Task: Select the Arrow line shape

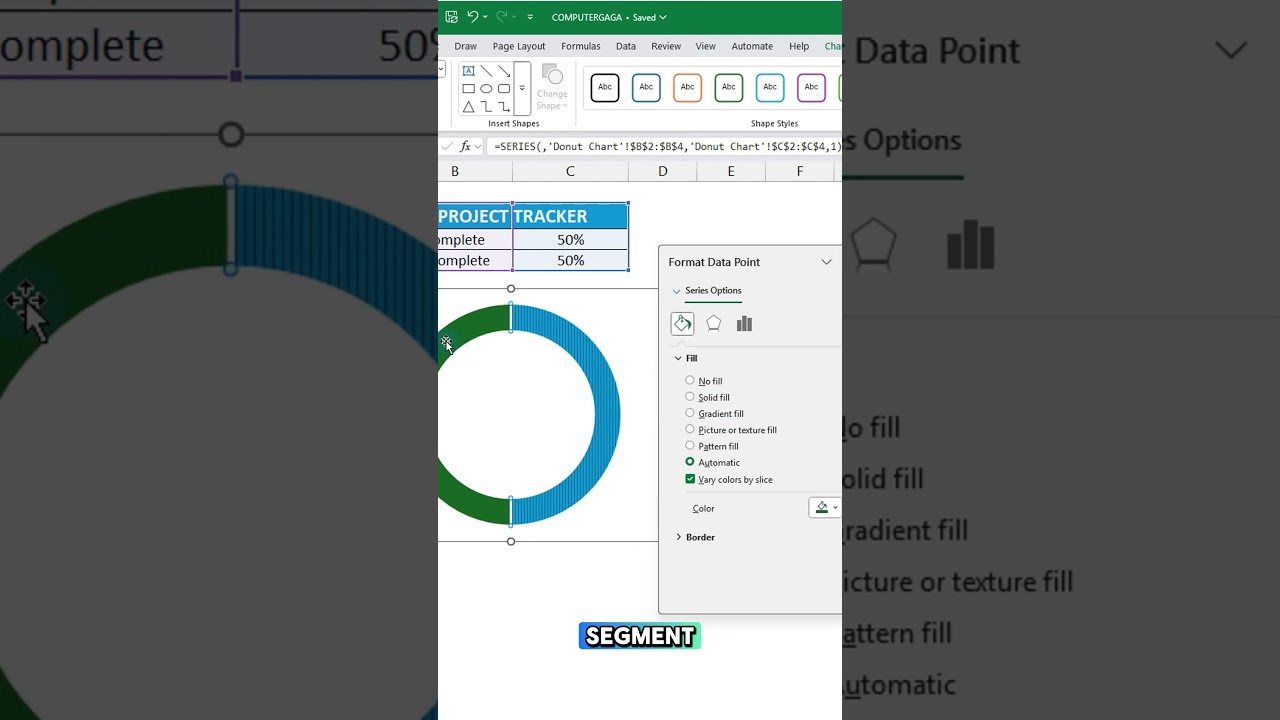Action: coord(504,71)
